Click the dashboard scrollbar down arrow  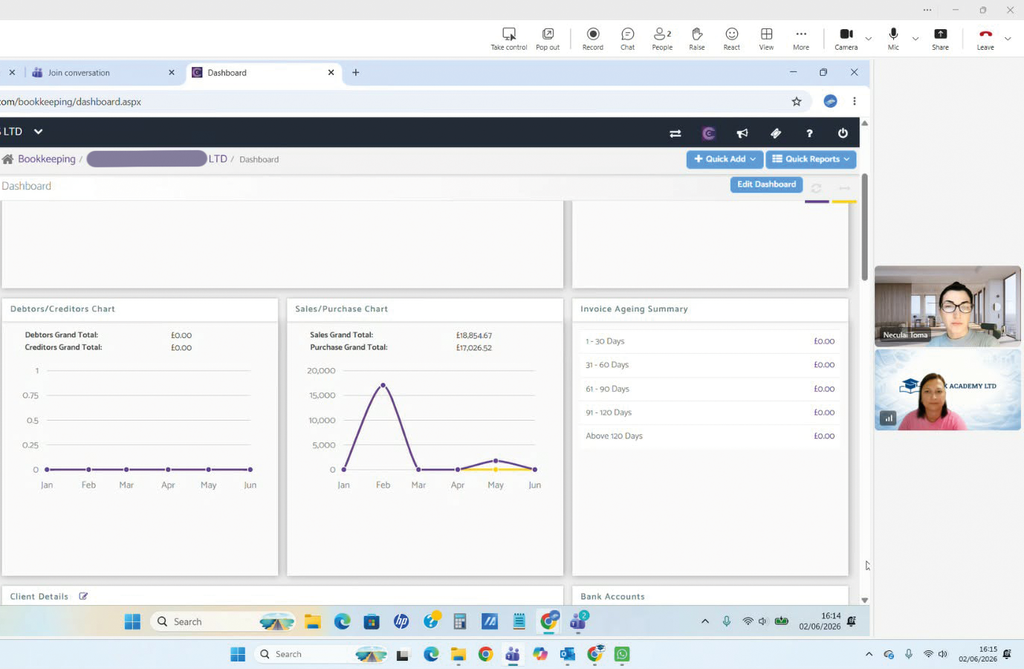(865, 600)
